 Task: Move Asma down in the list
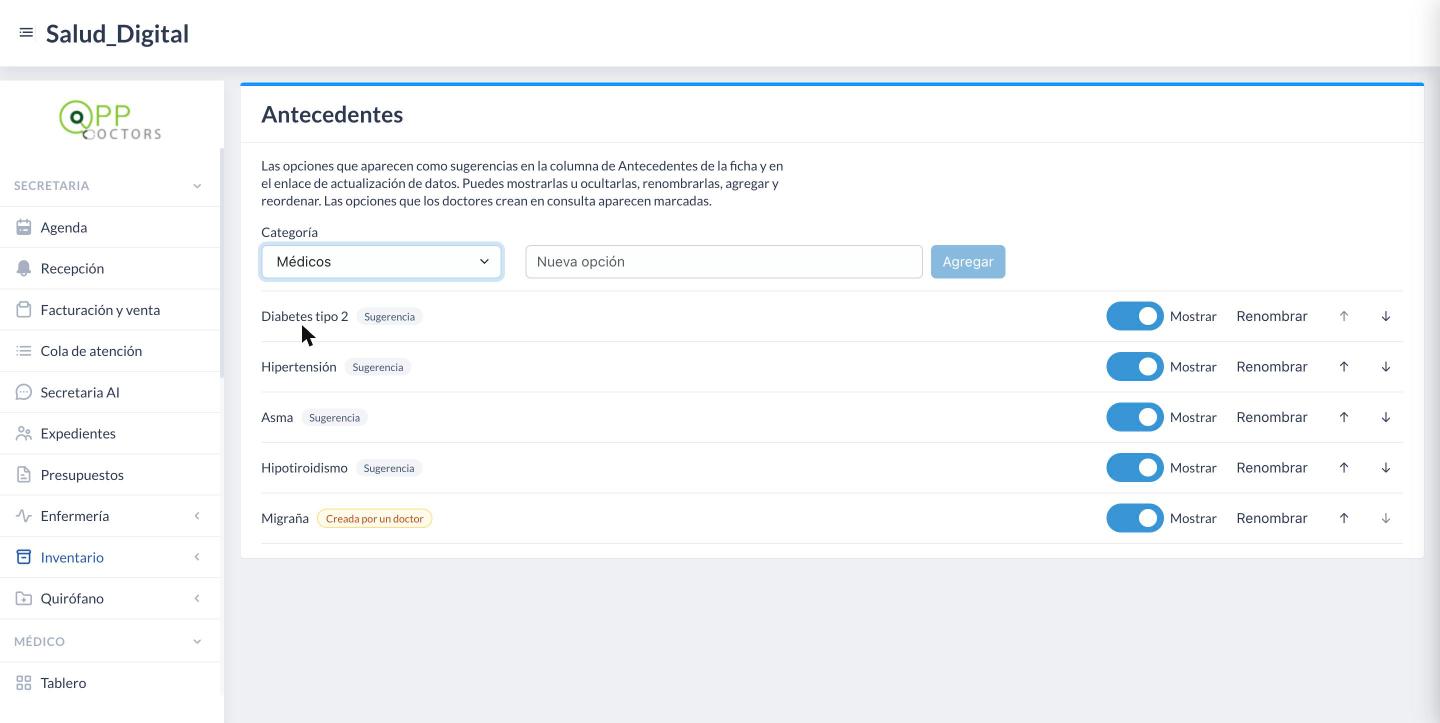point(1386,417)
